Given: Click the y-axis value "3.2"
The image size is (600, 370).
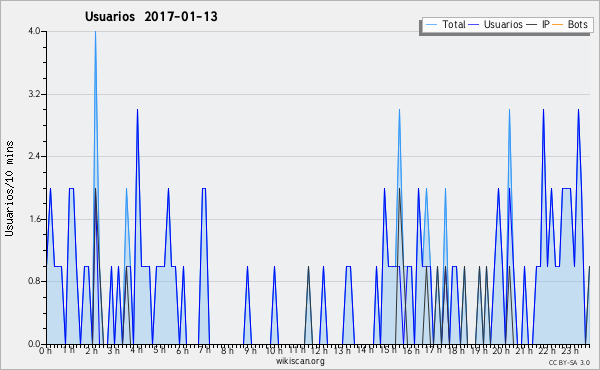Looking at the screenshot, I should [x=34, y=94].
